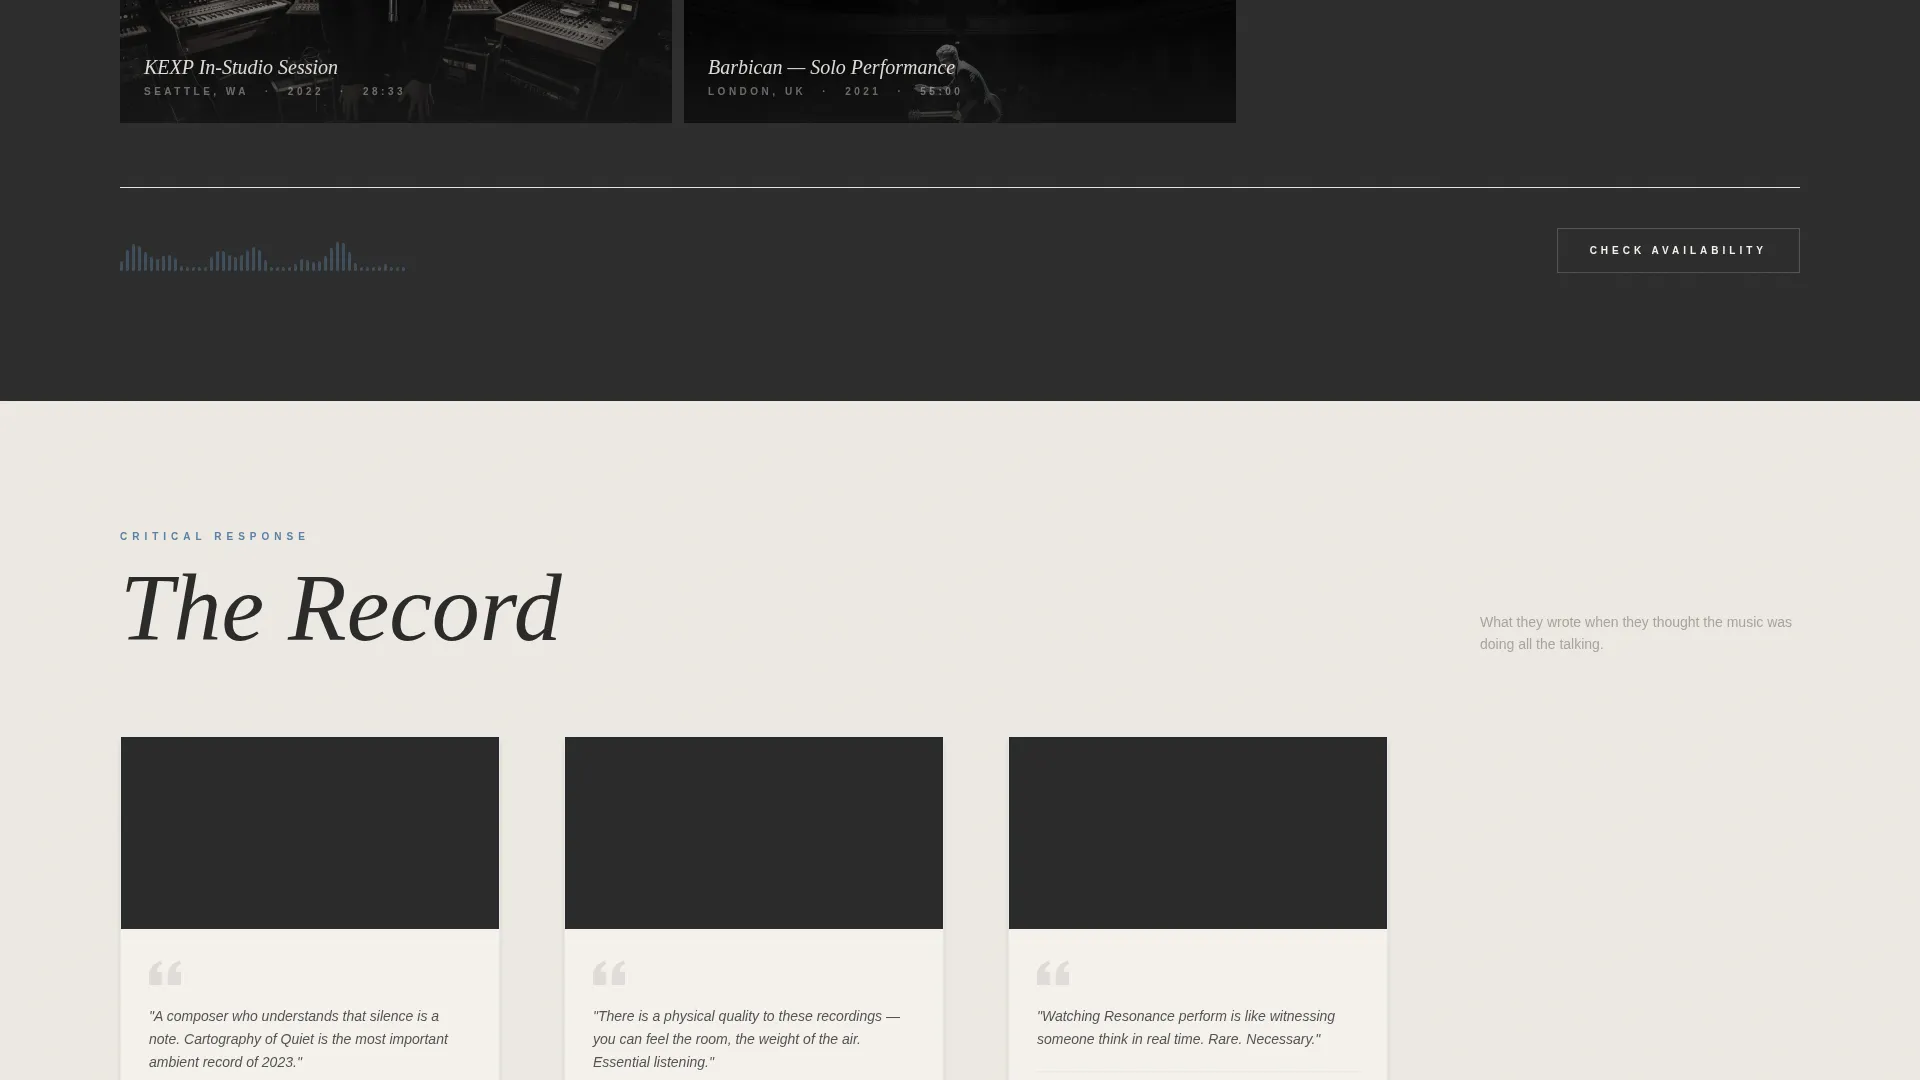Click the text about what they wrote
Viewport: 1920px width, 1080px height.
[1636, 633]
